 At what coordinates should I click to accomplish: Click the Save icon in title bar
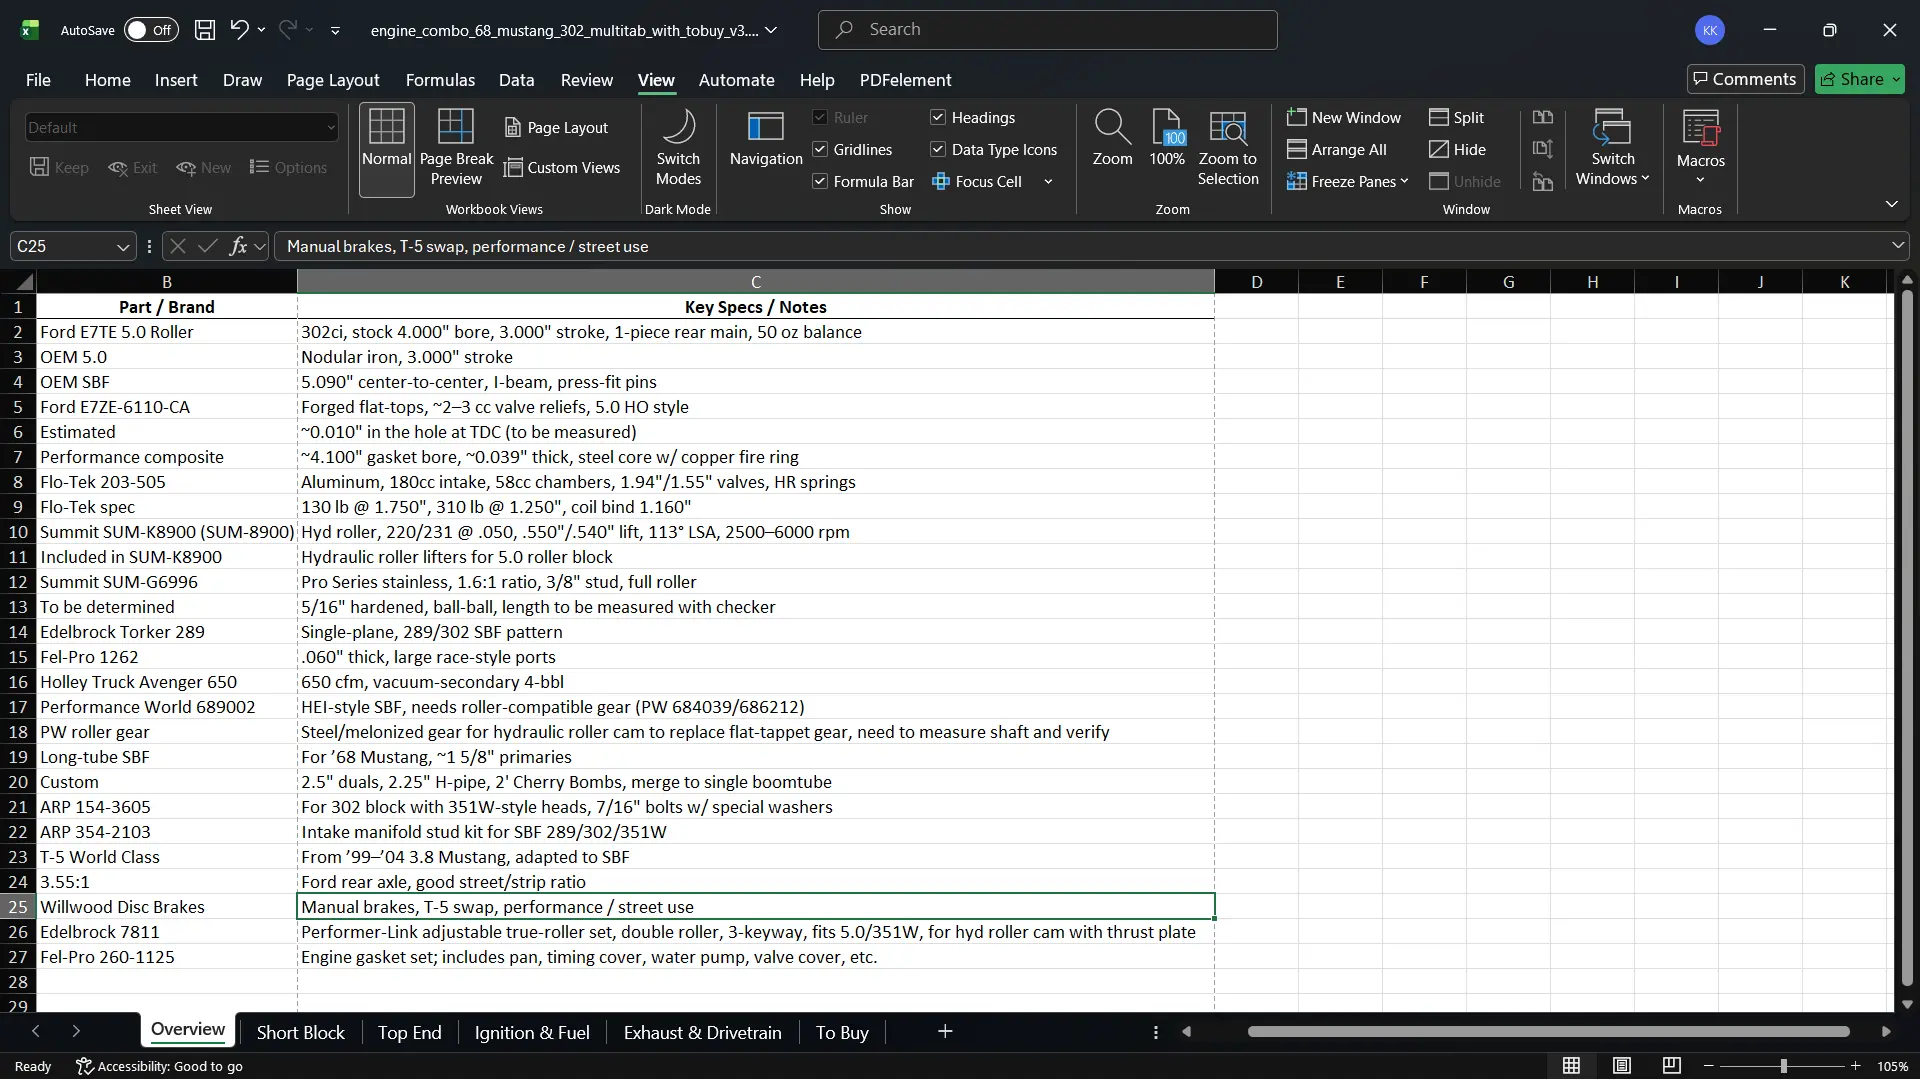point(205,30)
